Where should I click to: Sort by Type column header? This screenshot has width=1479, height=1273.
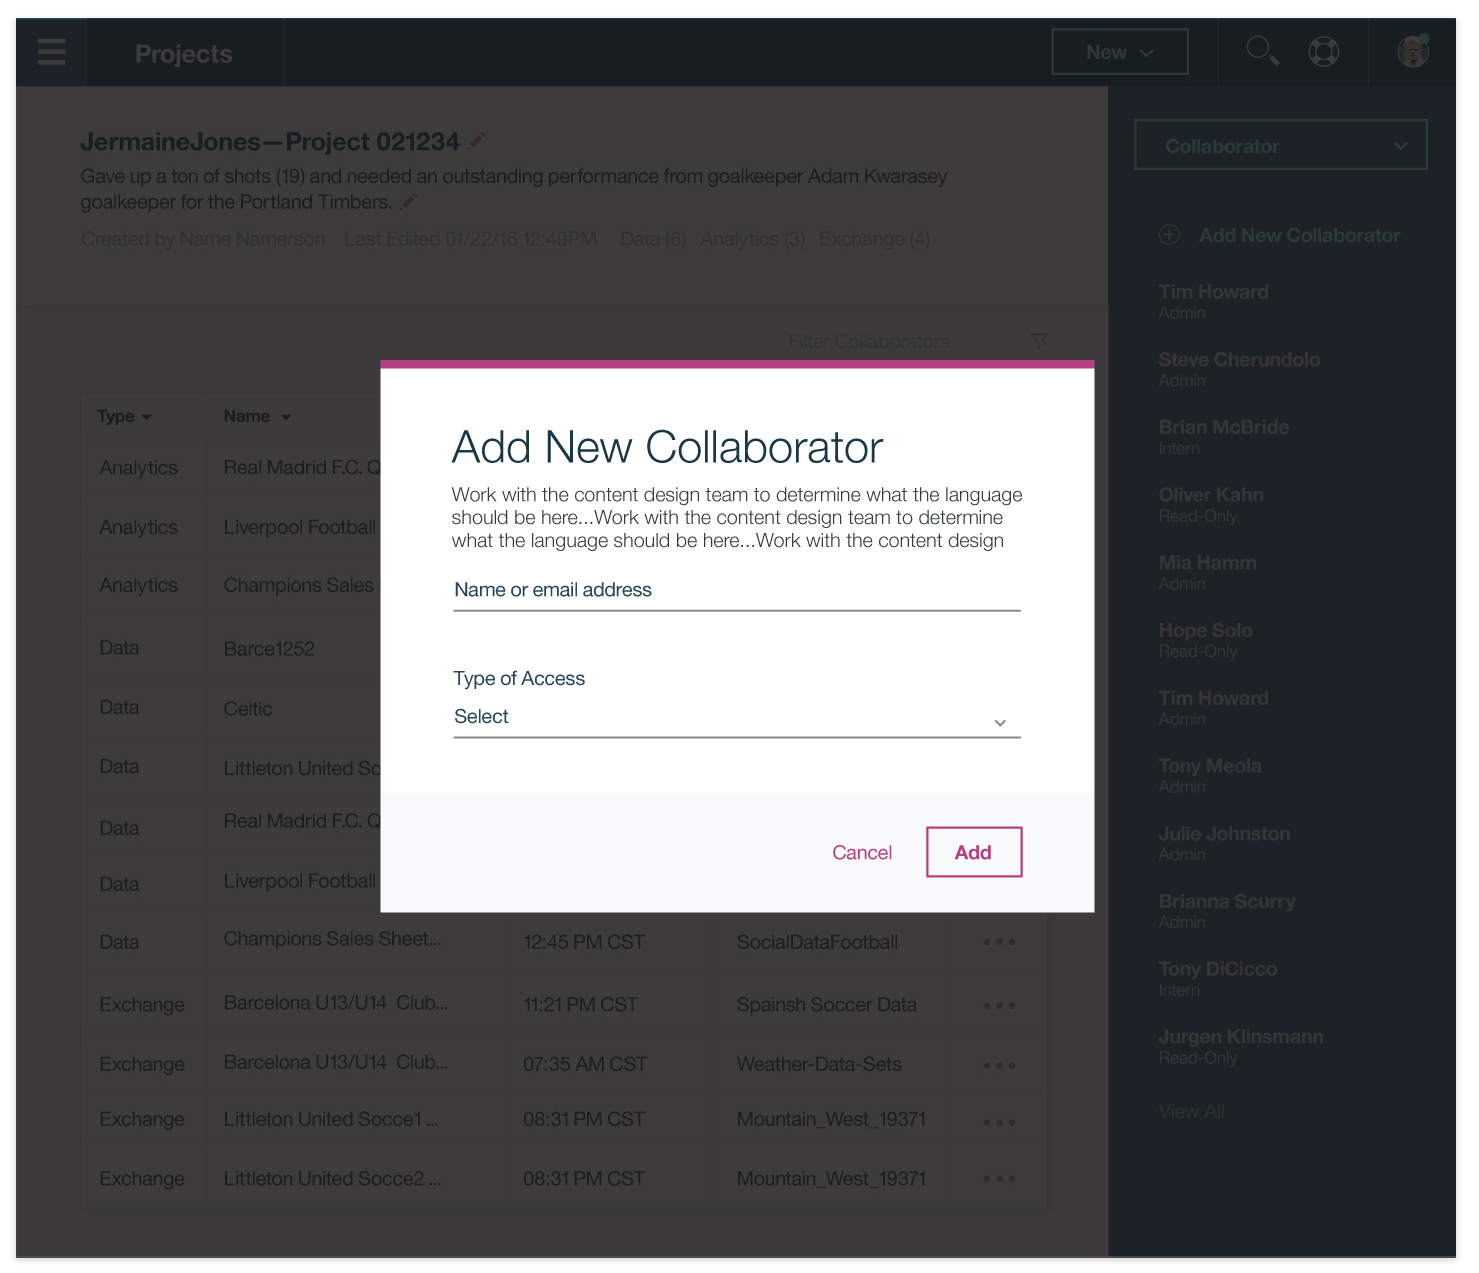pos(124,416)
